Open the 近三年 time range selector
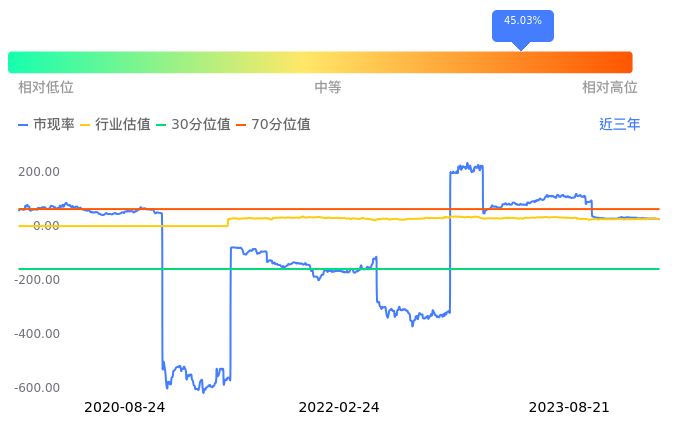686x442 pixels. 619,125
